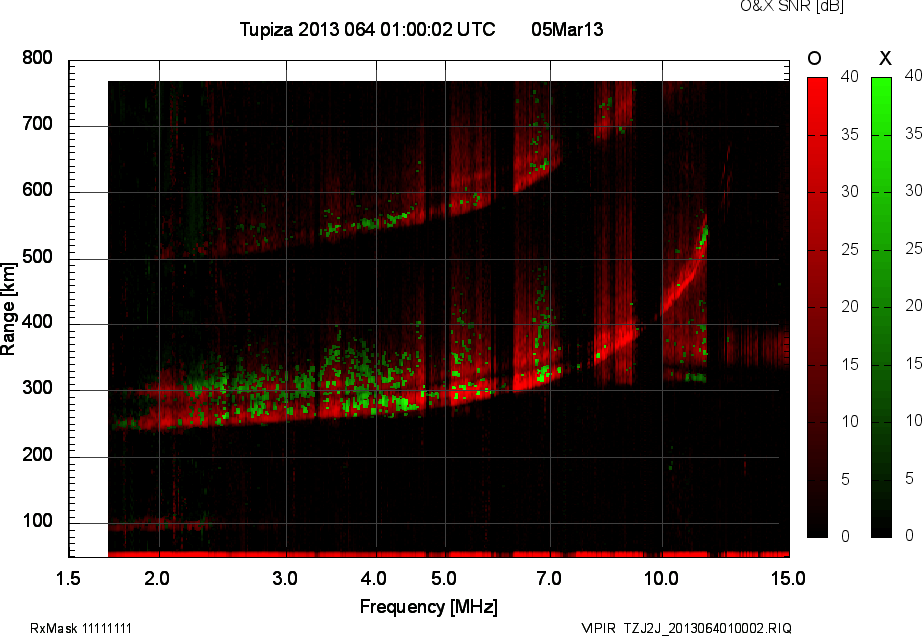Click the 700 km range tick label

pyautogui.click(x=37, y=124)
